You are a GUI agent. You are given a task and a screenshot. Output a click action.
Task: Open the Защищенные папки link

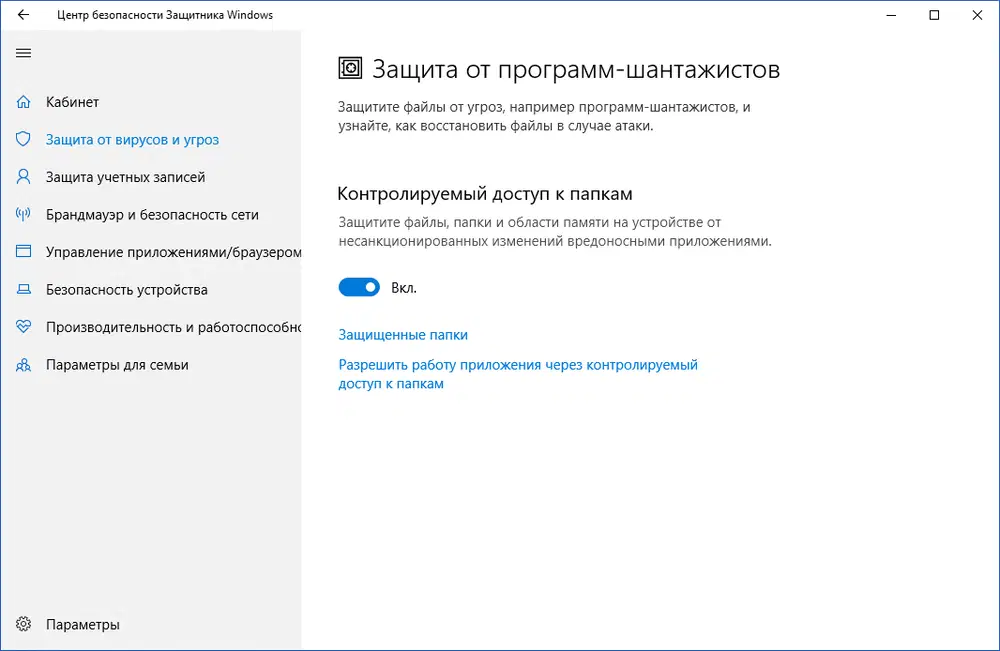point(403,334)
